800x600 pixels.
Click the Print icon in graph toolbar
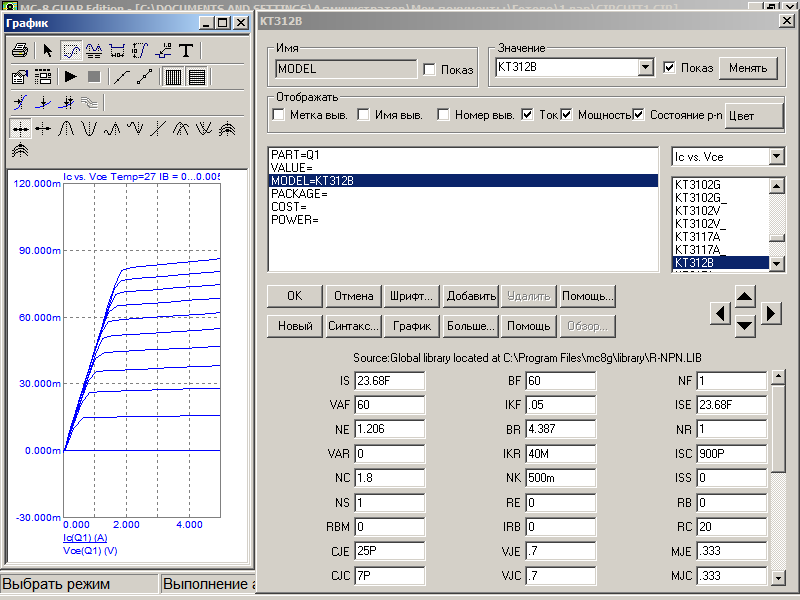click(20, 50)
